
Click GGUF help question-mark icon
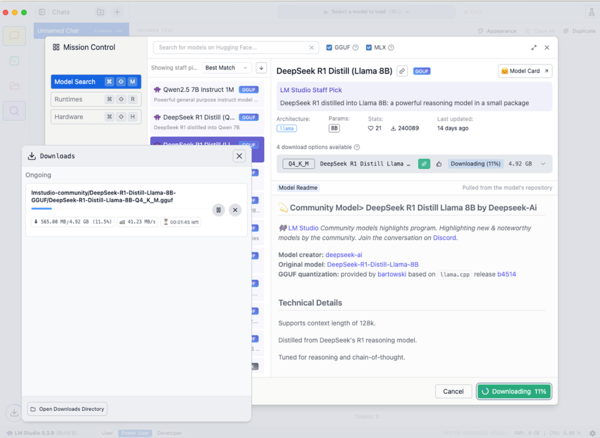coord(355,47)
